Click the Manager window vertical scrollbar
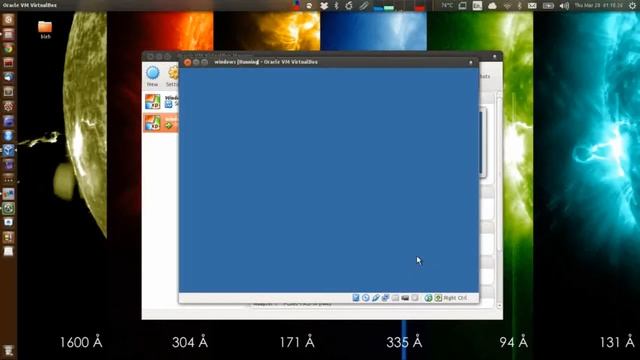 pyautogui.click(x=499, y=200)
